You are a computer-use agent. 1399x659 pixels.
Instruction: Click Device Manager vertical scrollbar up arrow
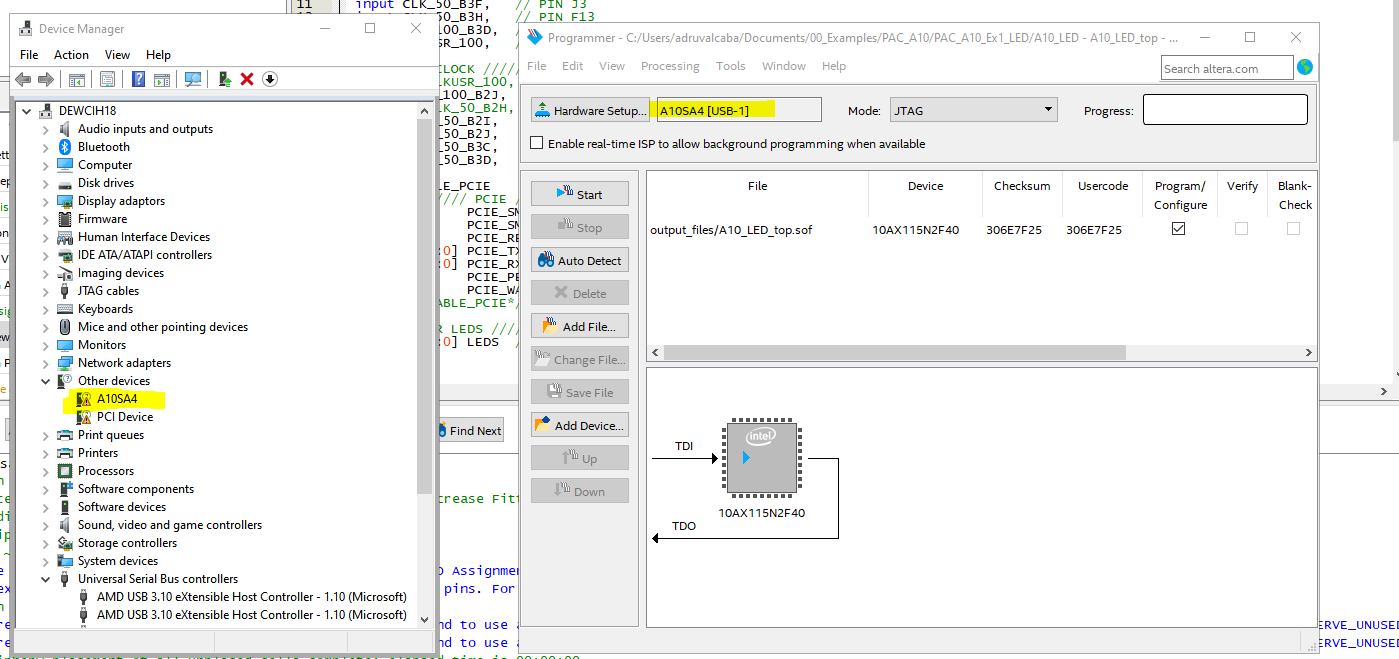pos(425,109)
